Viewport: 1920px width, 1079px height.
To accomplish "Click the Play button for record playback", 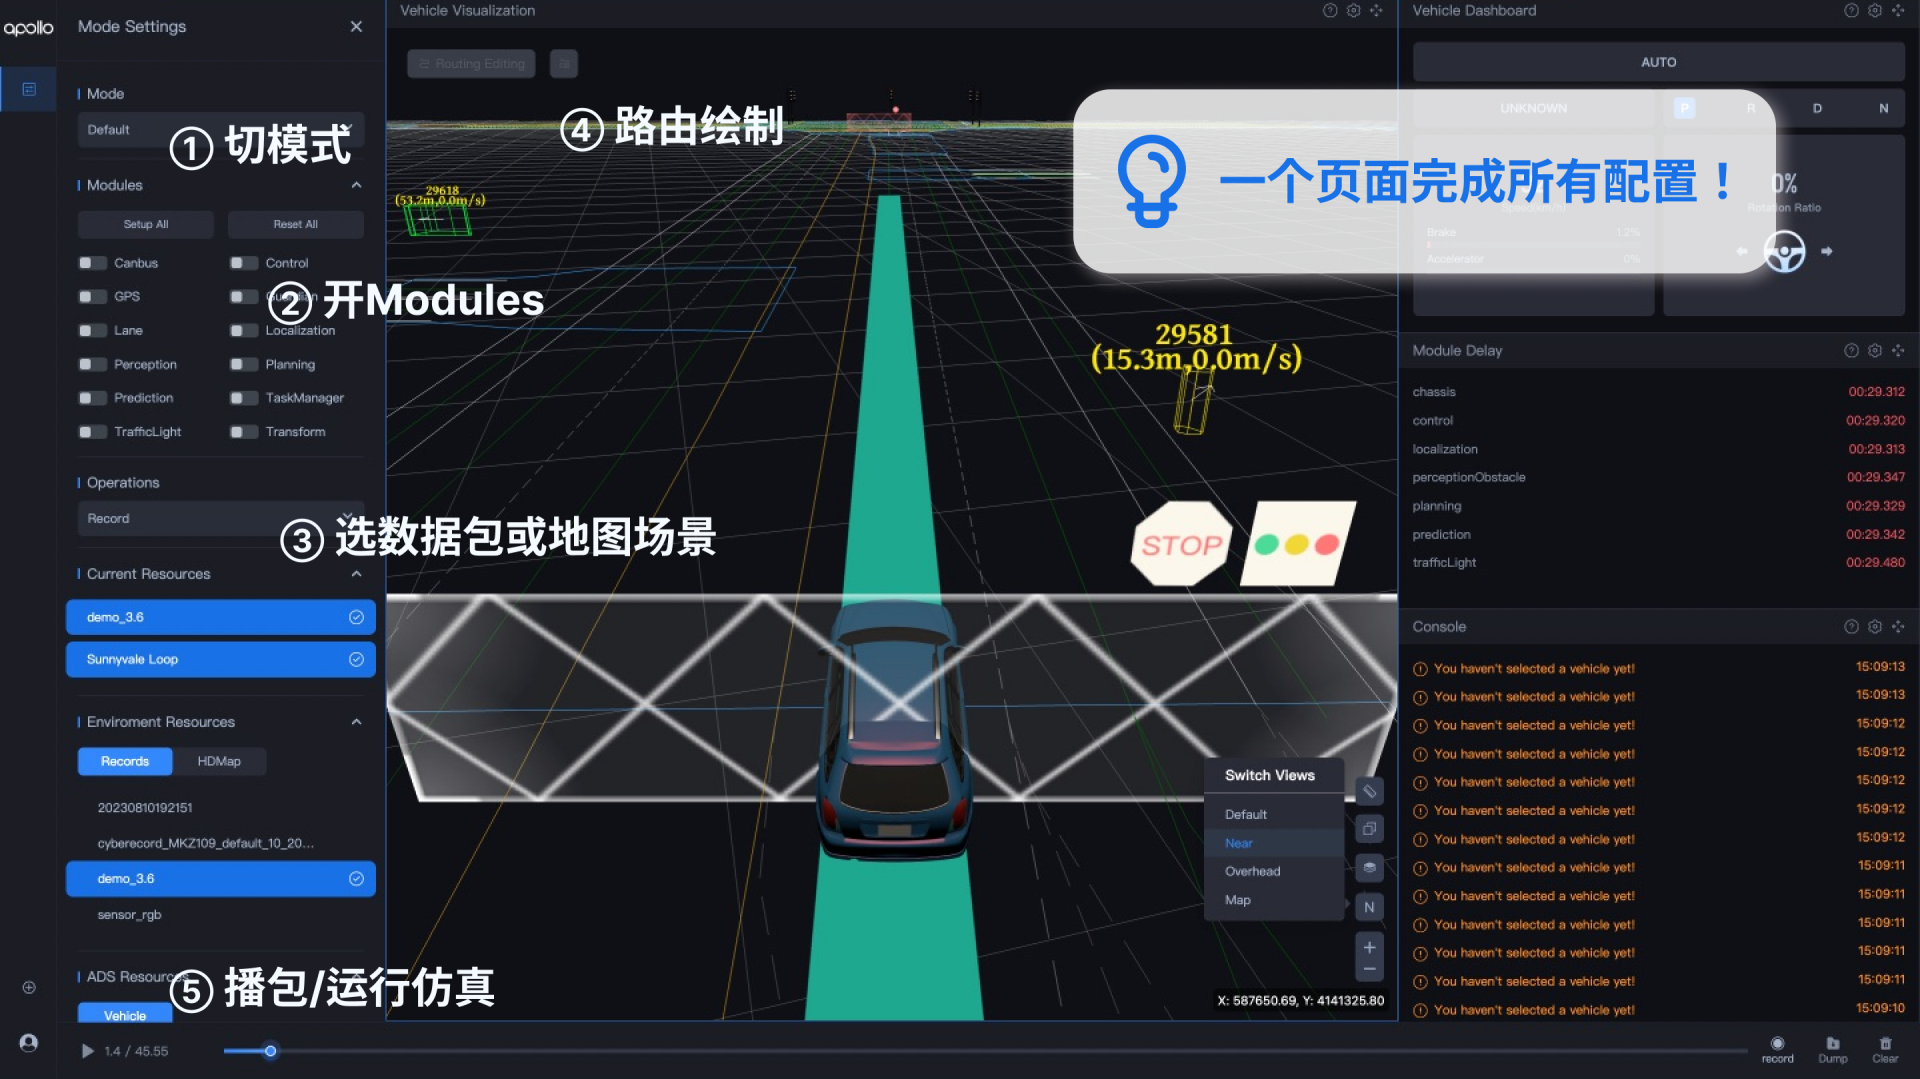I will [x=88, y=1051].
